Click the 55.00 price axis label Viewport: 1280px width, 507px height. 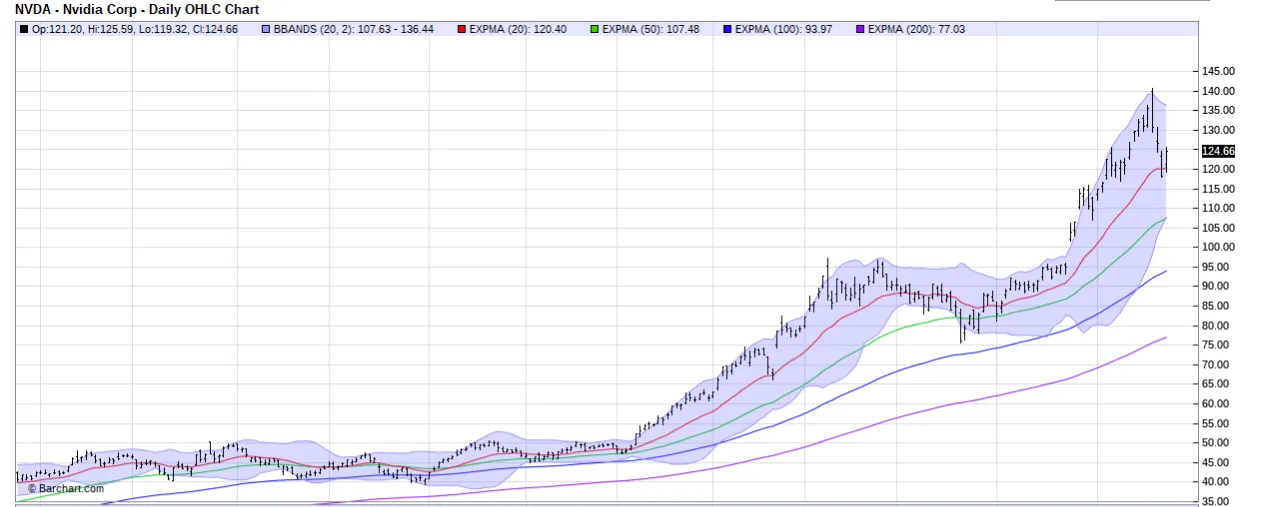[1218, 423]
